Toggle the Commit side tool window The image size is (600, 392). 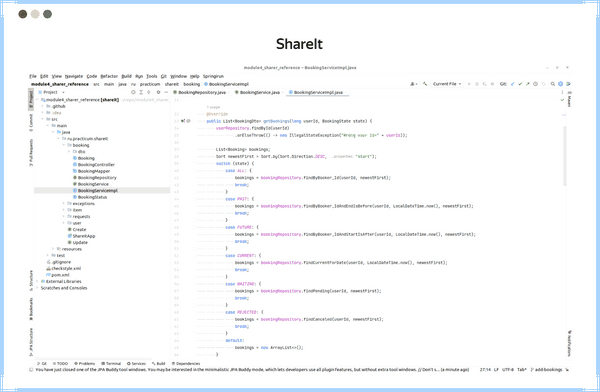tap(31, 122)
